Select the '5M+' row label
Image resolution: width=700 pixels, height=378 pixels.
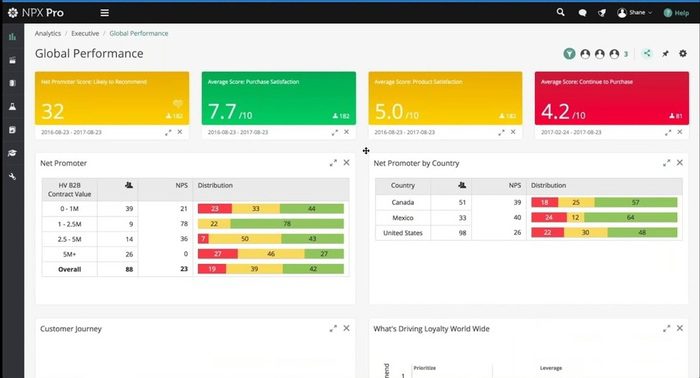[70, 254]
